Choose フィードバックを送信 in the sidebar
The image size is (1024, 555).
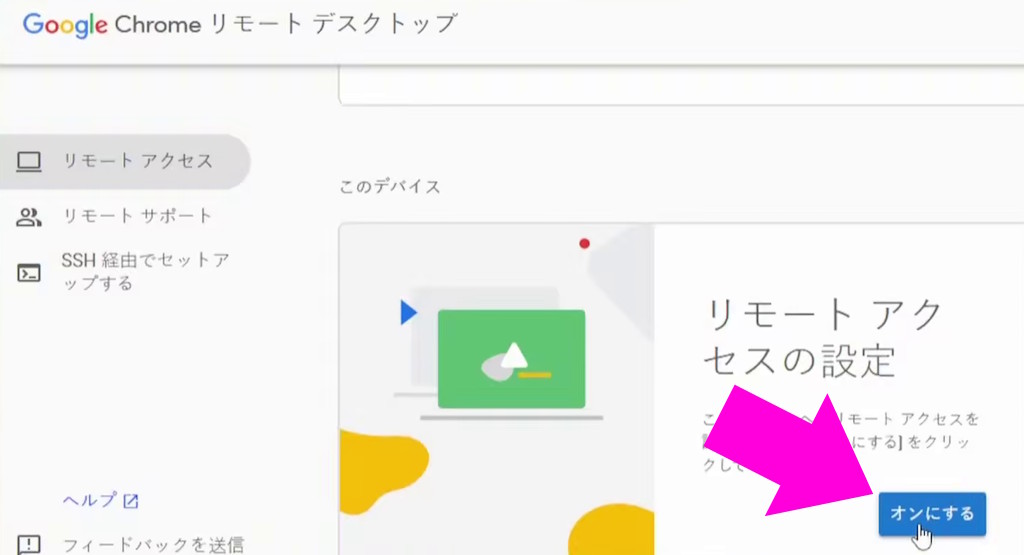(153, 544)
